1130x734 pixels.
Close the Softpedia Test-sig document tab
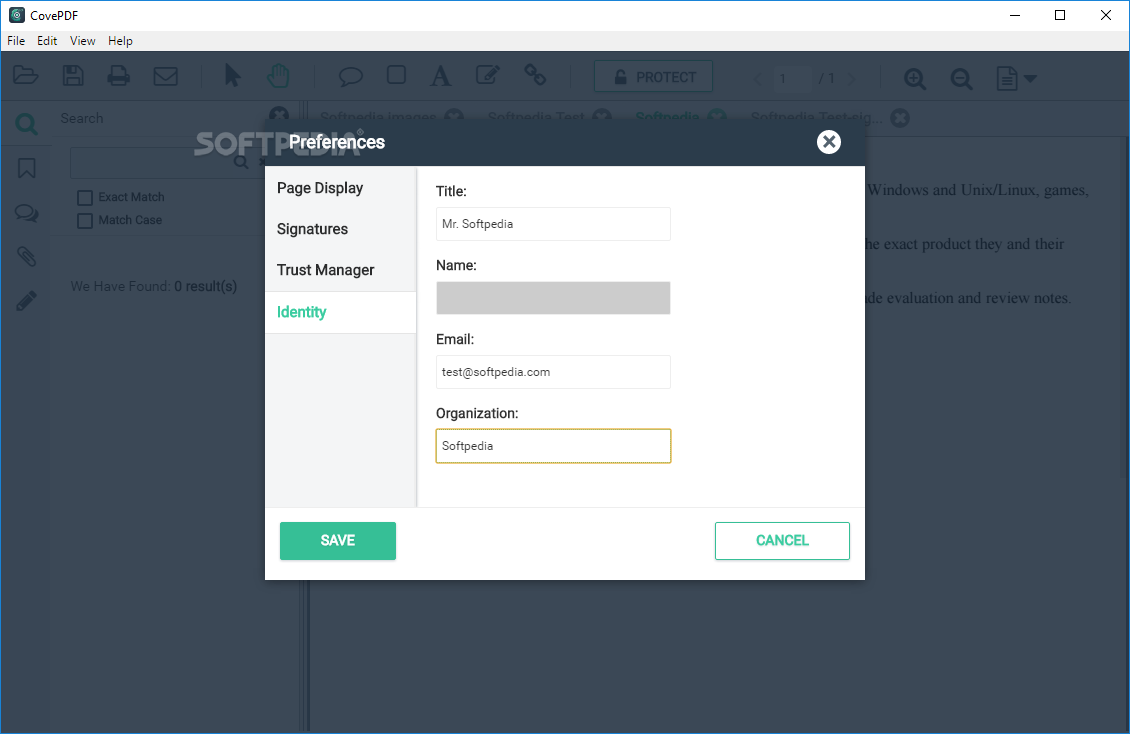click(x=899, y=117)
